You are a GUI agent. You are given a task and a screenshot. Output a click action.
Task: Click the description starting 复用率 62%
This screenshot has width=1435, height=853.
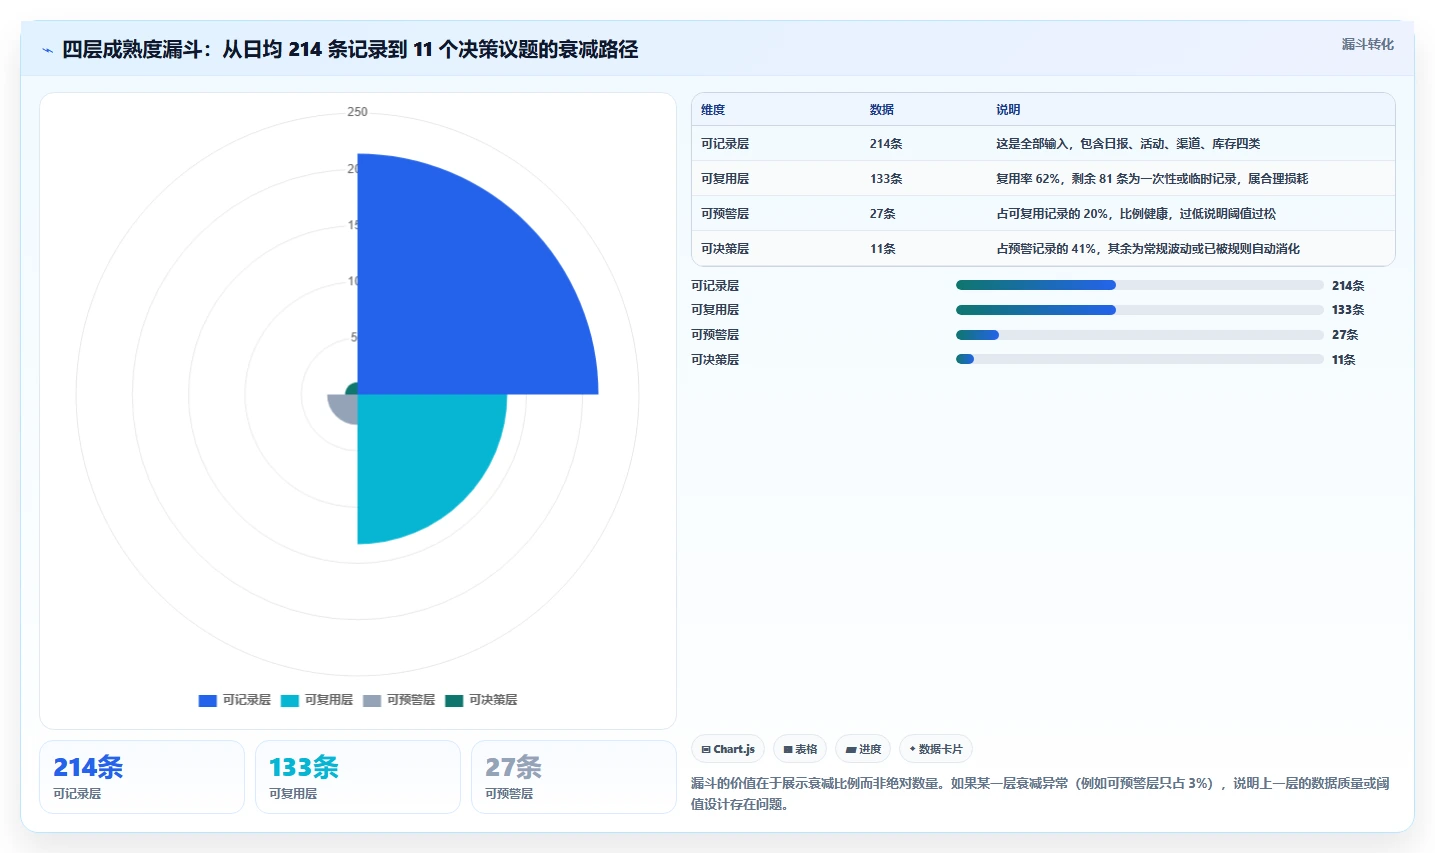[1152, 179]
